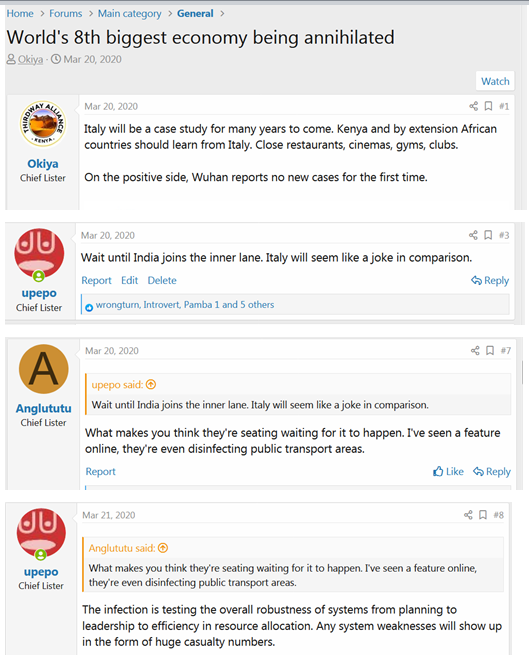Share post #8 using share icon

[x=468, y=515]
